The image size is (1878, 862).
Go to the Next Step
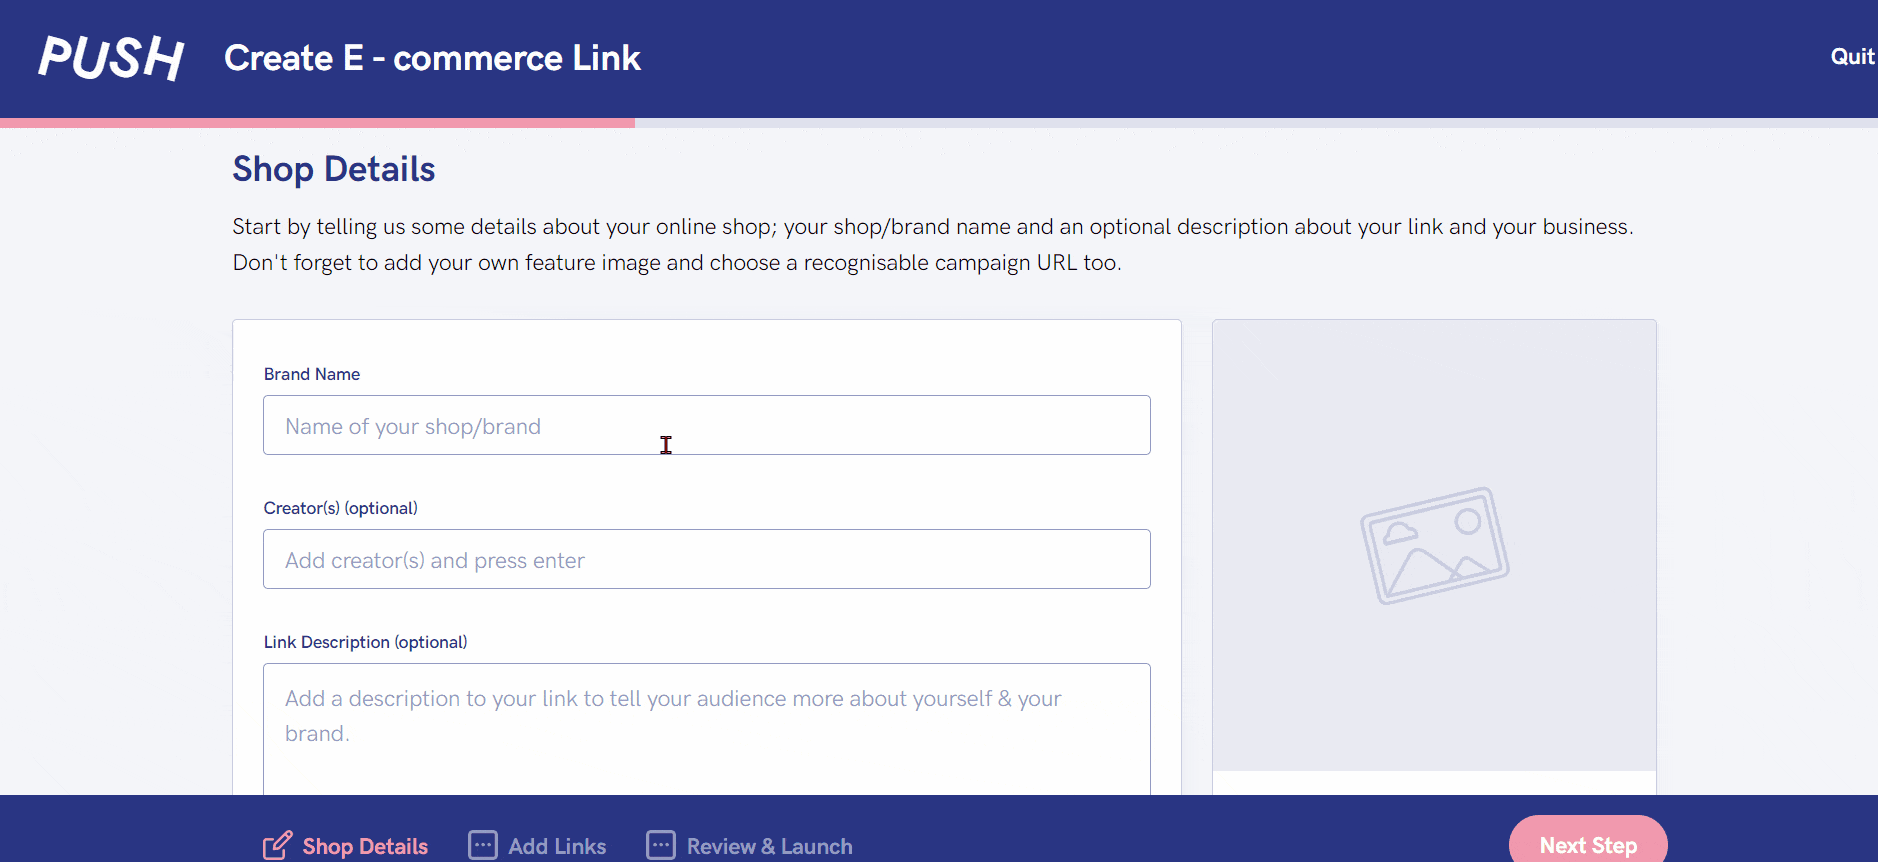pos(1588,841)
